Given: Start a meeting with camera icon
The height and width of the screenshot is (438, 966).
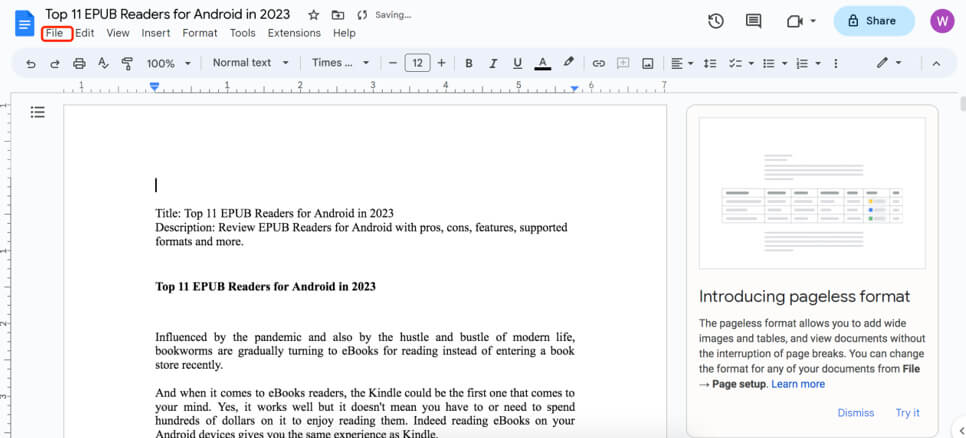Looking at the screenshot, I should pos(794,21).
